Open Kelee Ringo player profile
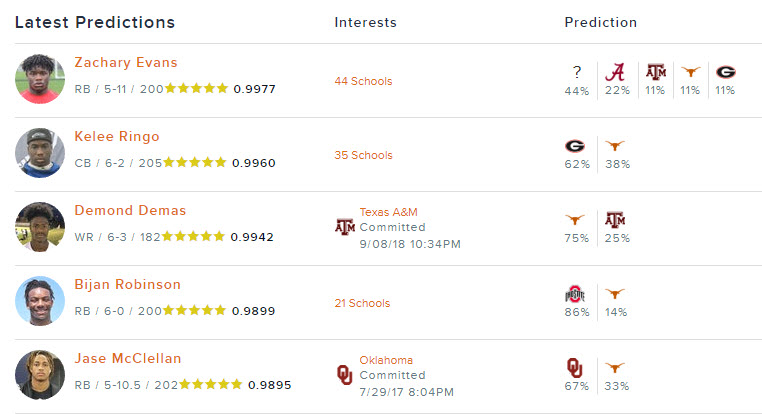 [117, 137]
